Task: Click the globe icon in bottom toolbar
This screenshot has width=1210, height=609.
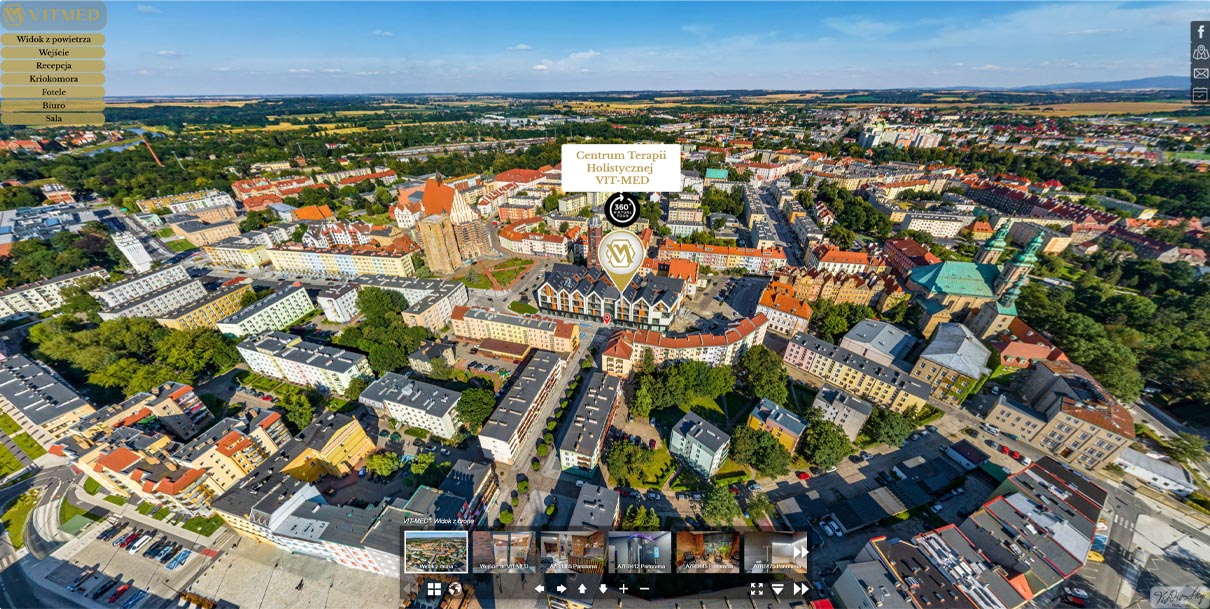Action: (455, 589)
